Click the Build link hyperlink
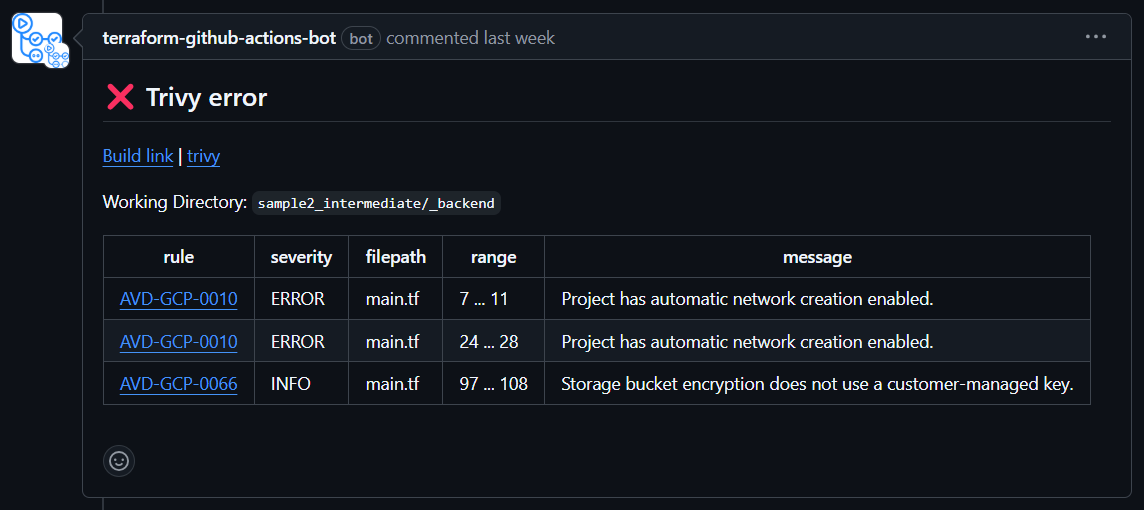This screenshot has height=510, width=1144. (x=138, y=156)
